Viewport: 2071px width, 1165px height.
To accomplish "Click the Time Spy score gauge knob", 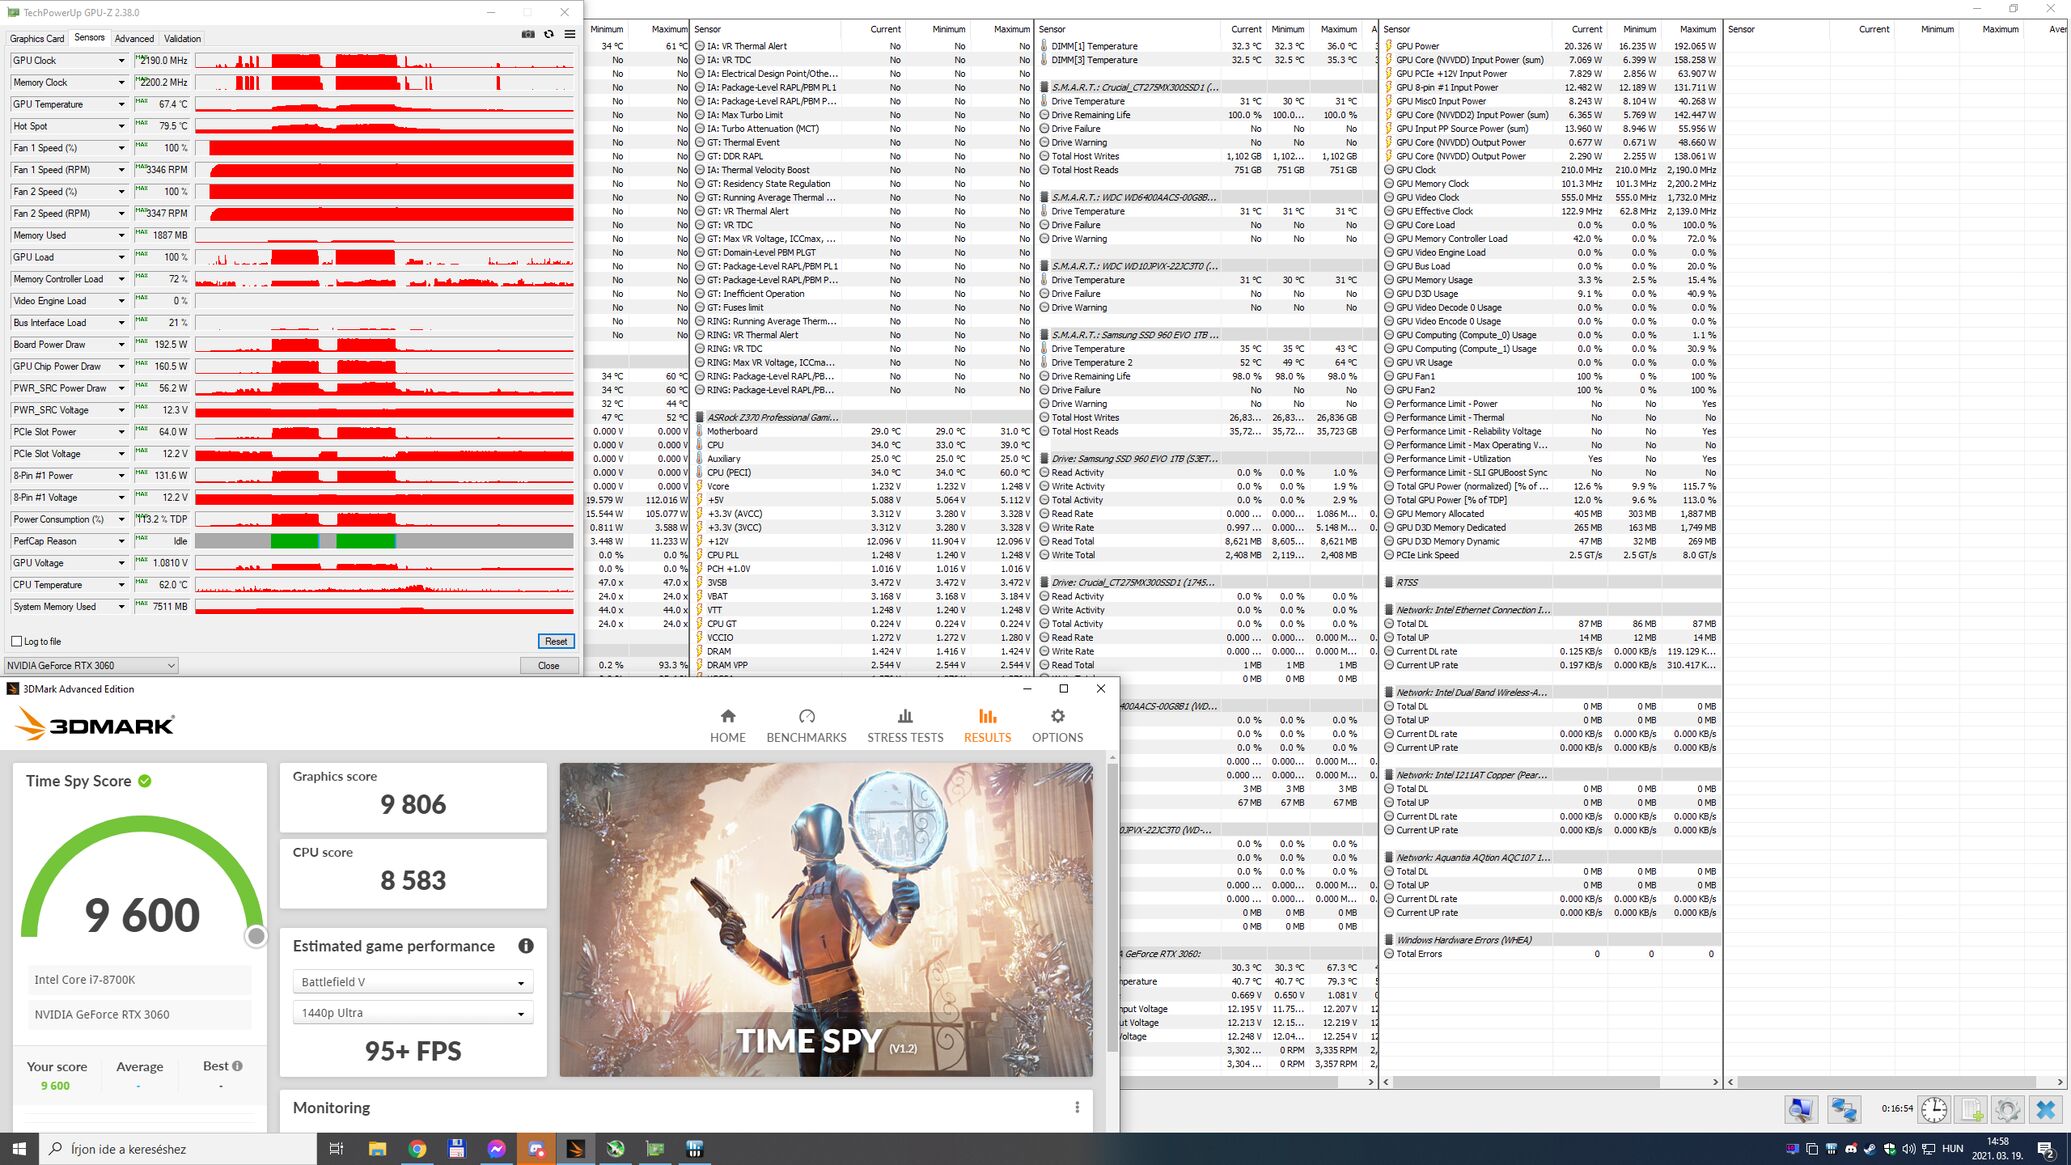I will 257,936.
